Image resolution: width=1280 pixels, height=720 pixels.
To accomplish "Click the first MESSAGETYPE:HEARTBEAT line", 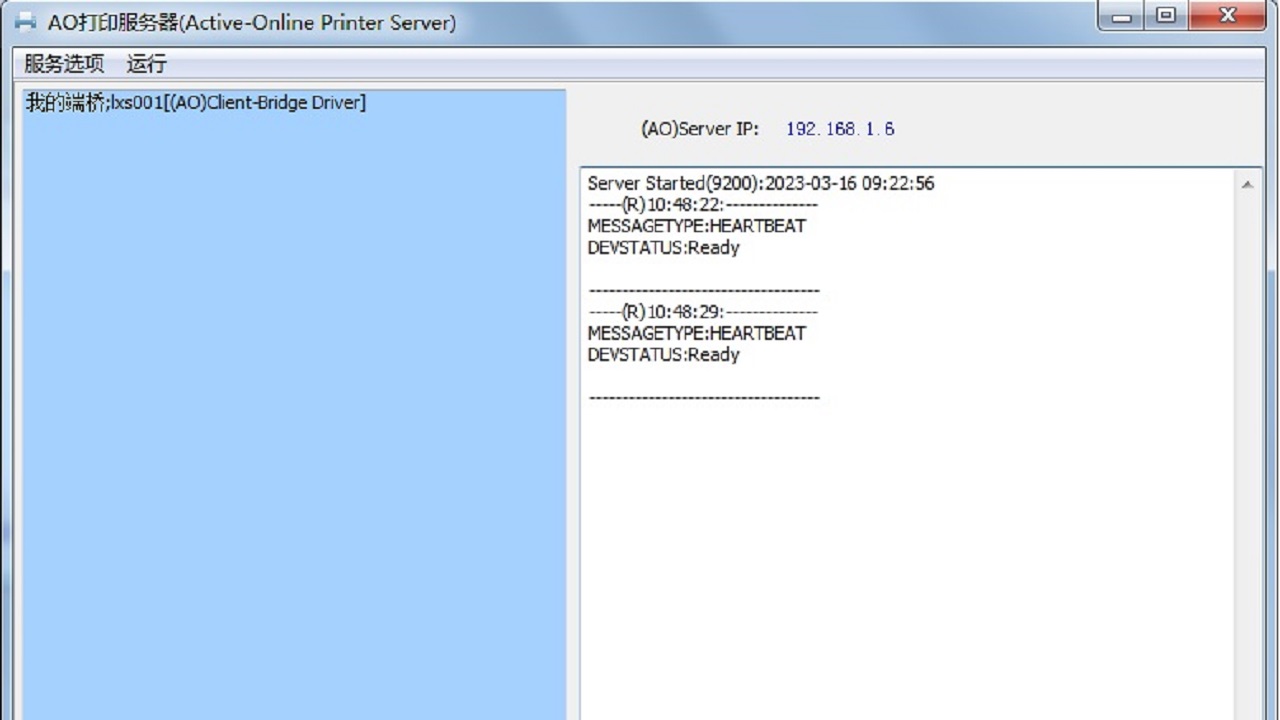I will pyautogui.click(x=696, y=226).
